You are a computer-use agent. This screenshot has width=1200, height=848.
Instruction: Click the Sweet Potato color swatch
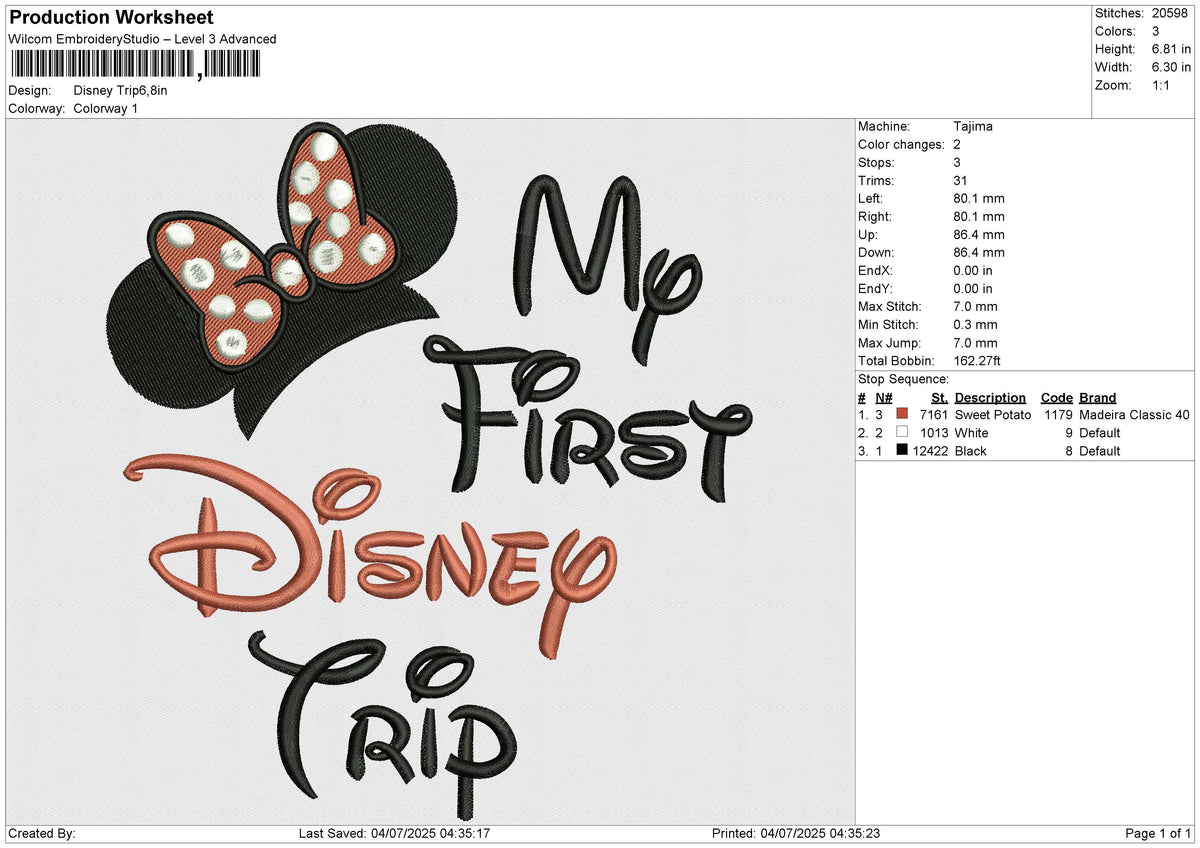coord(902,414)
